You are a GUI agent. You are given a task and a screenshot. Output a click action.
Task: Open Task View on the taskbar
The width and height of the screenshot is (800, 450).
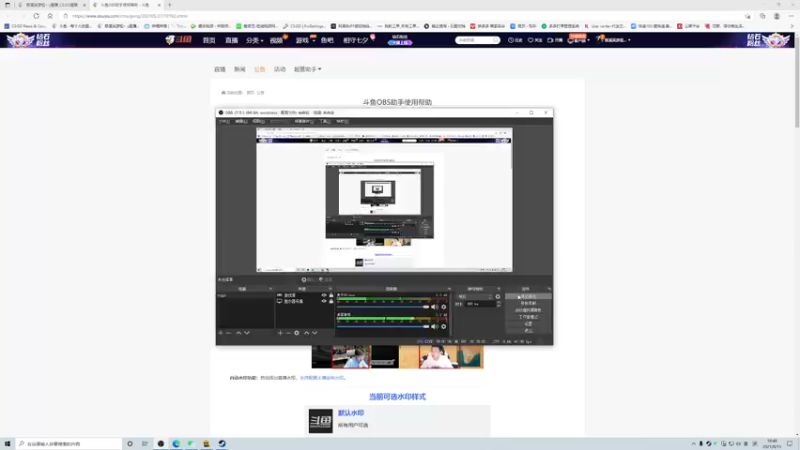click(145, 444)
